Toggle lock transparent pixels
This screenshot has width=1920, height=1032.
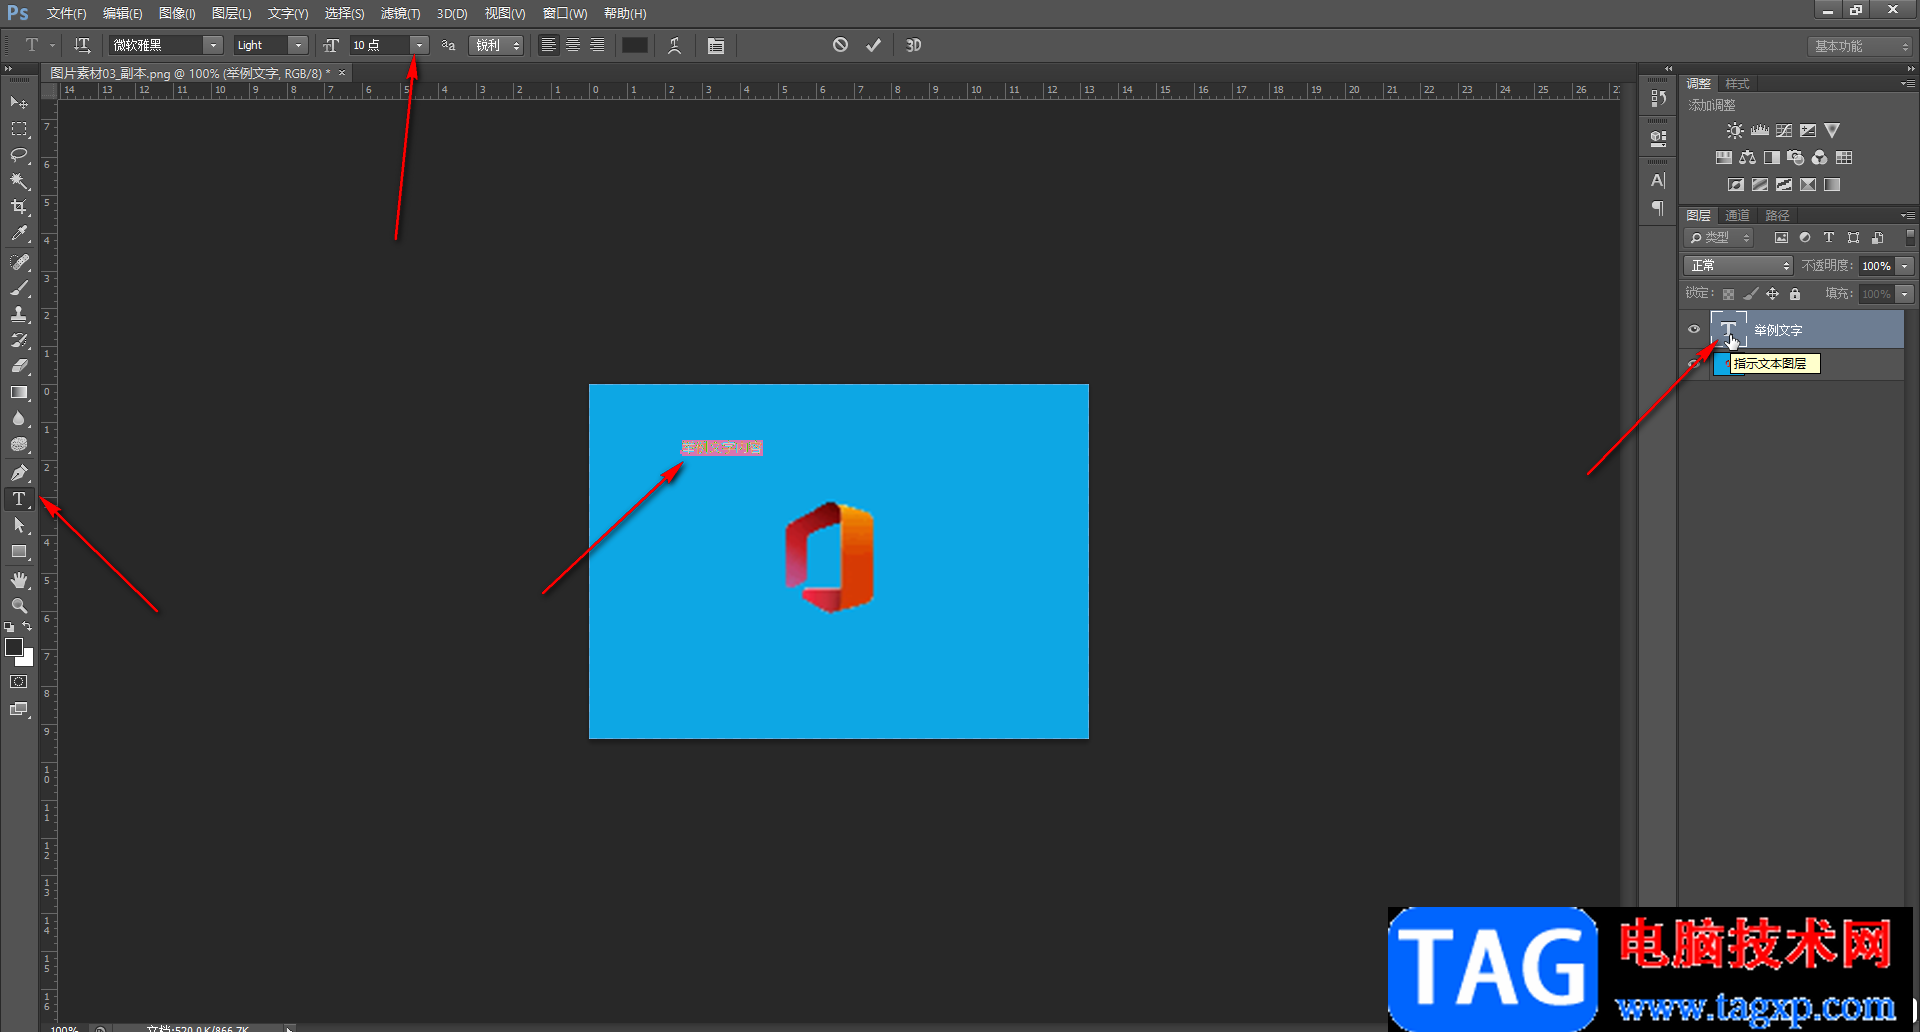(1728, 294)
